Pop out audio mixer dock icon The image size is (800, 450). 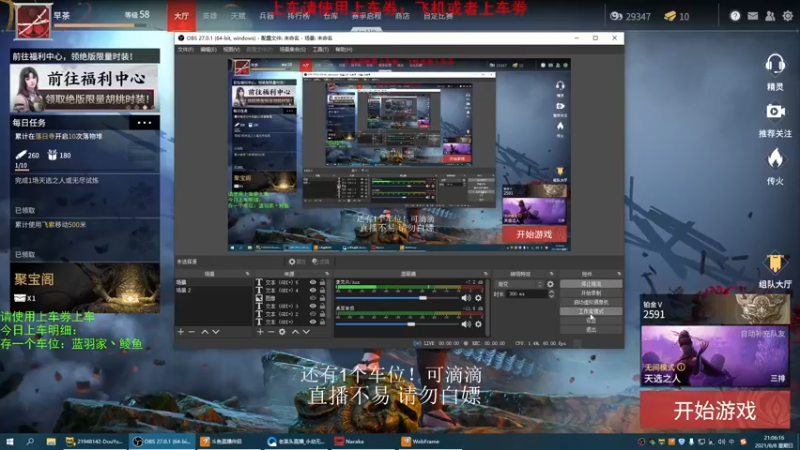pyautogui.click(x=486, y=274)
